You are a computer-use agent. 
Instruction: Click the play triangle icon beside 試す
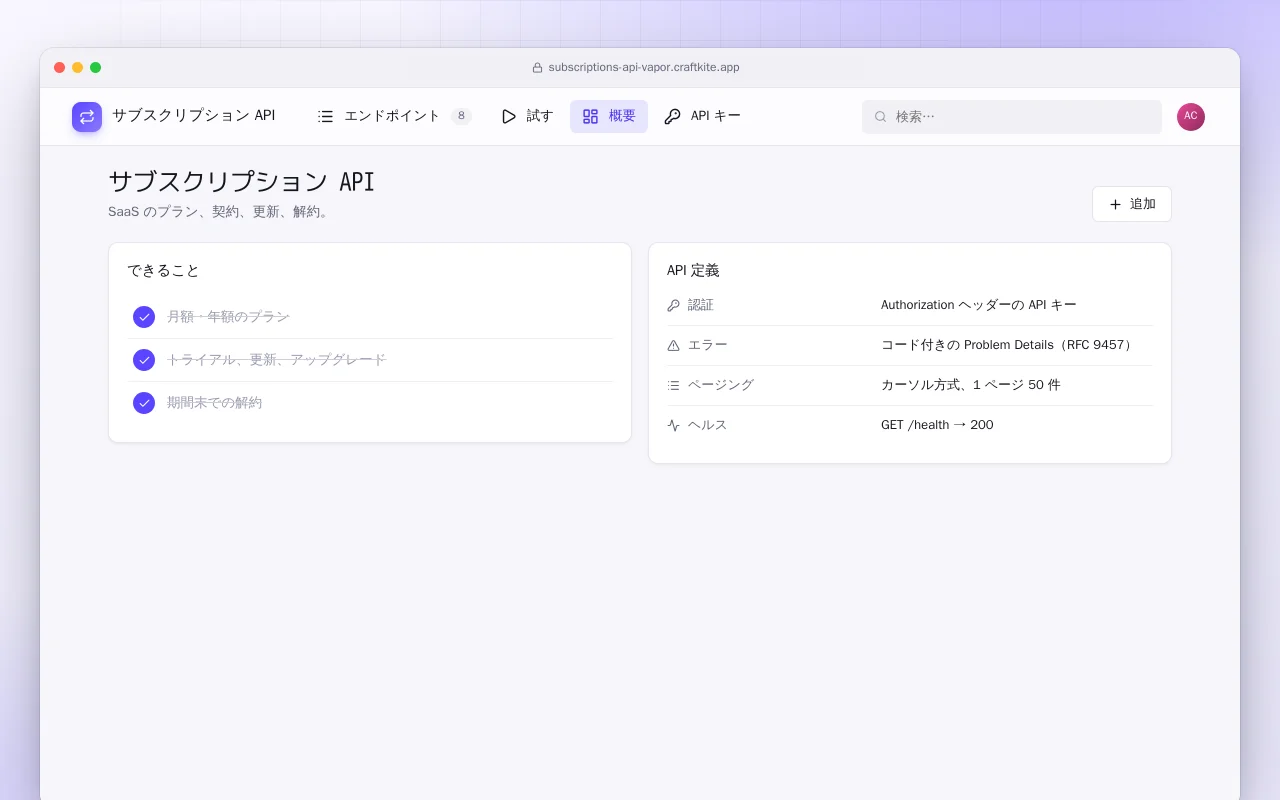(x=509, y=116)
